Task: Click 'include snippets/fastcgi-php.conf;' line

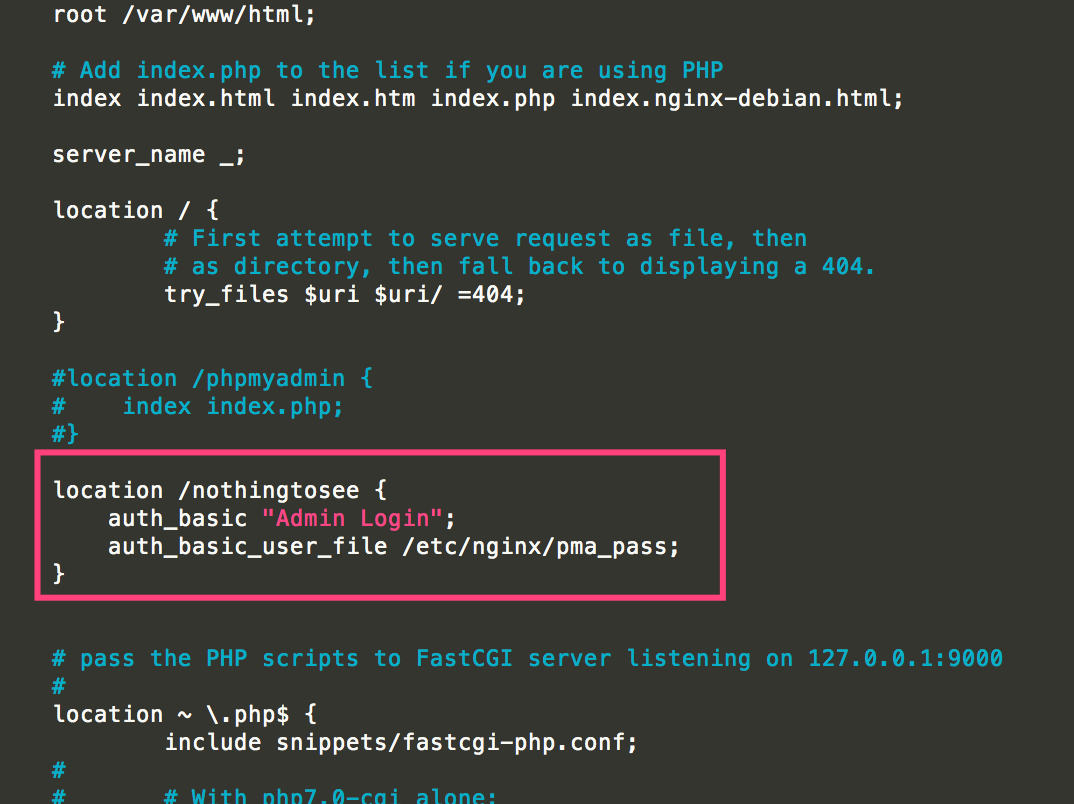Action: click(x=401, y=742)
